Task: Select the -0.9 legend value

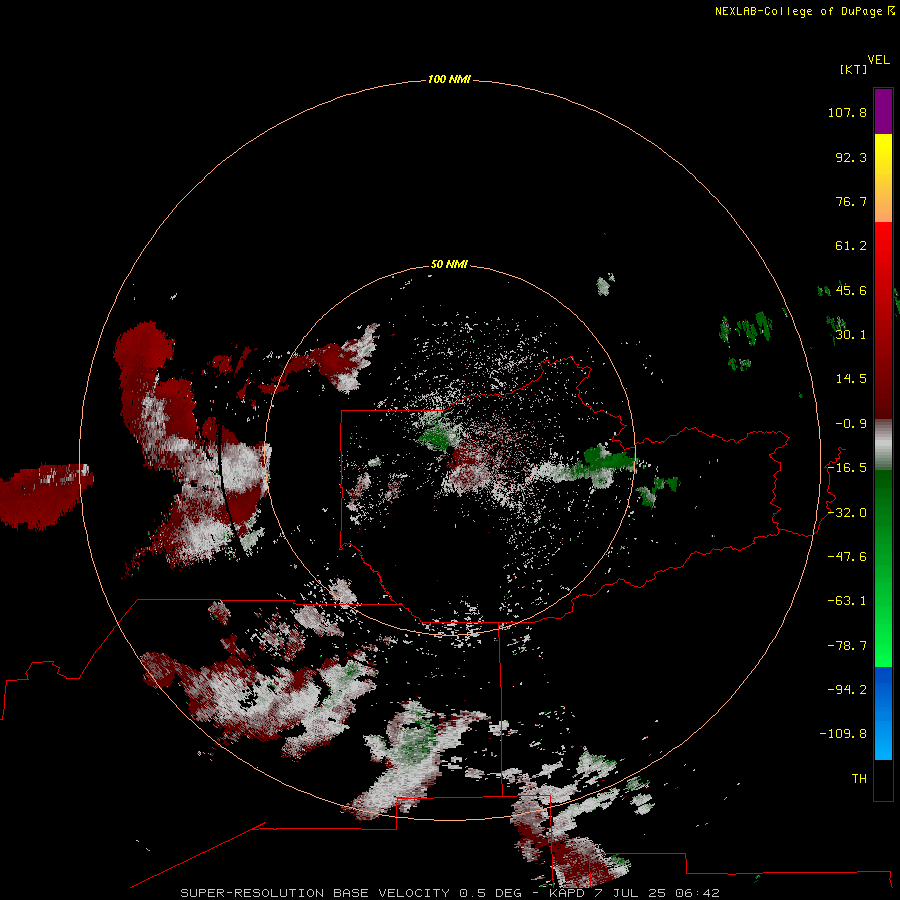Action: pyautogui.click(x=851, y=424)
